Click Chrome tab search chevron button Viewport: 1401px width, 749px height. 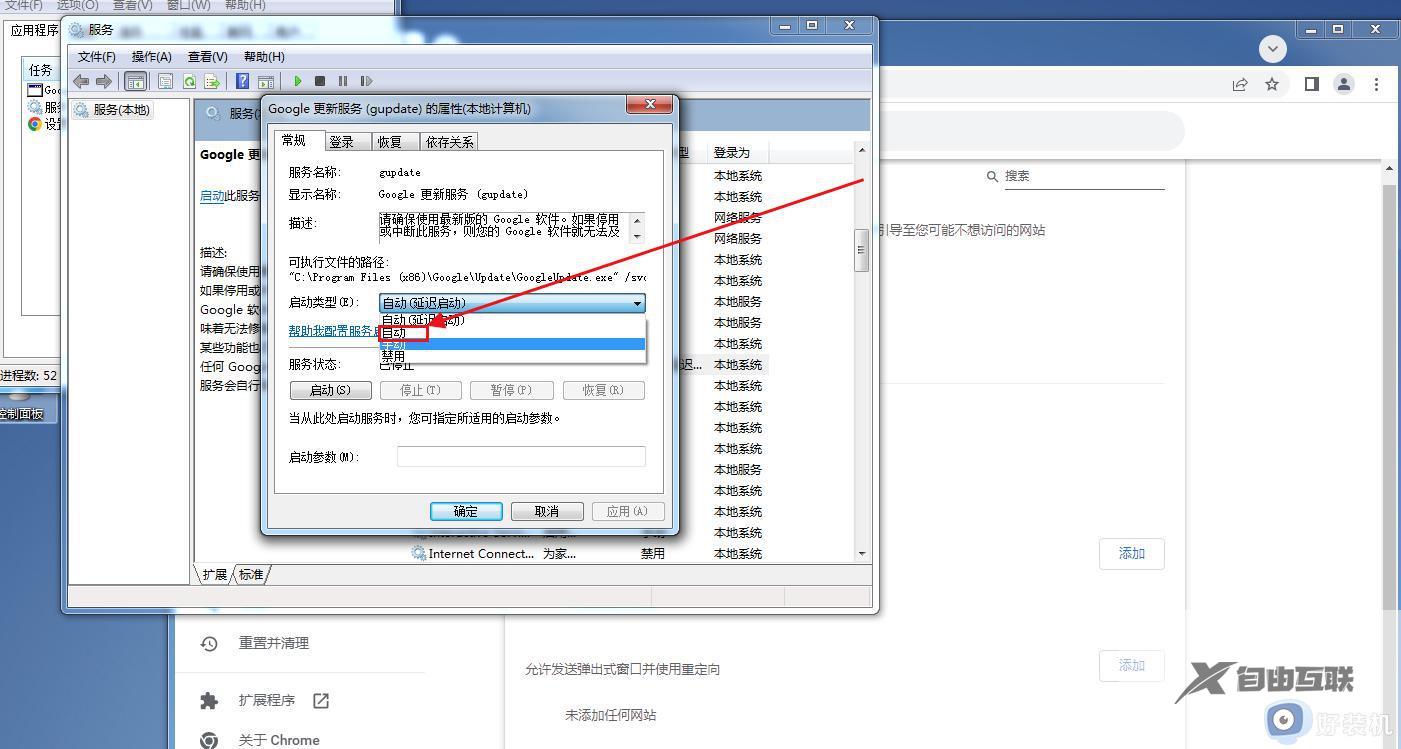(x=1273, y=48)
